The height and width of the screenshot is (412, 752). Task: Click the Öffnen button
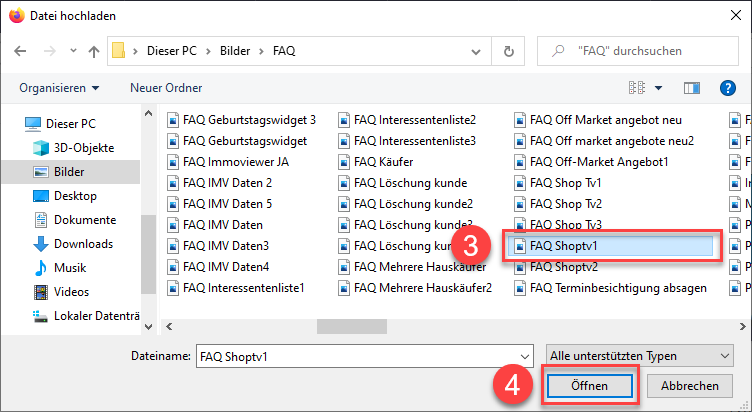(588, 386)
